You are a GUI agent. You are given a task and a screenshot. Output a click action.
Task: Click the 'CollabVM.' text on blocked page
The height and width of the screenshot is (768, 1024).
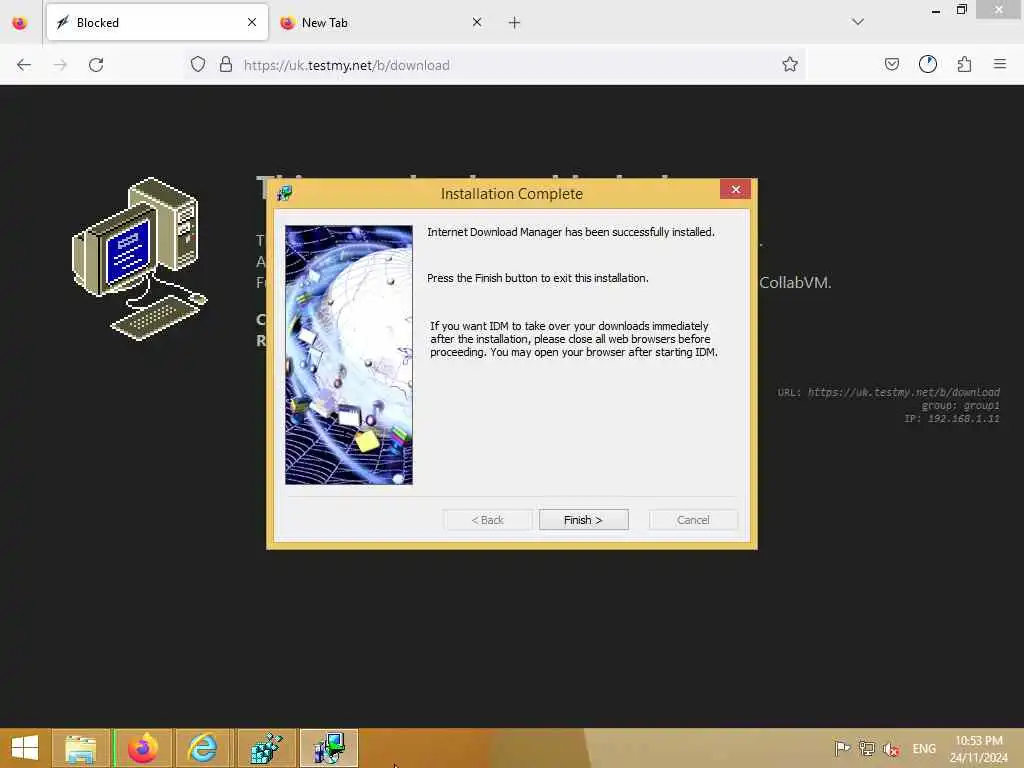(795, 283)
